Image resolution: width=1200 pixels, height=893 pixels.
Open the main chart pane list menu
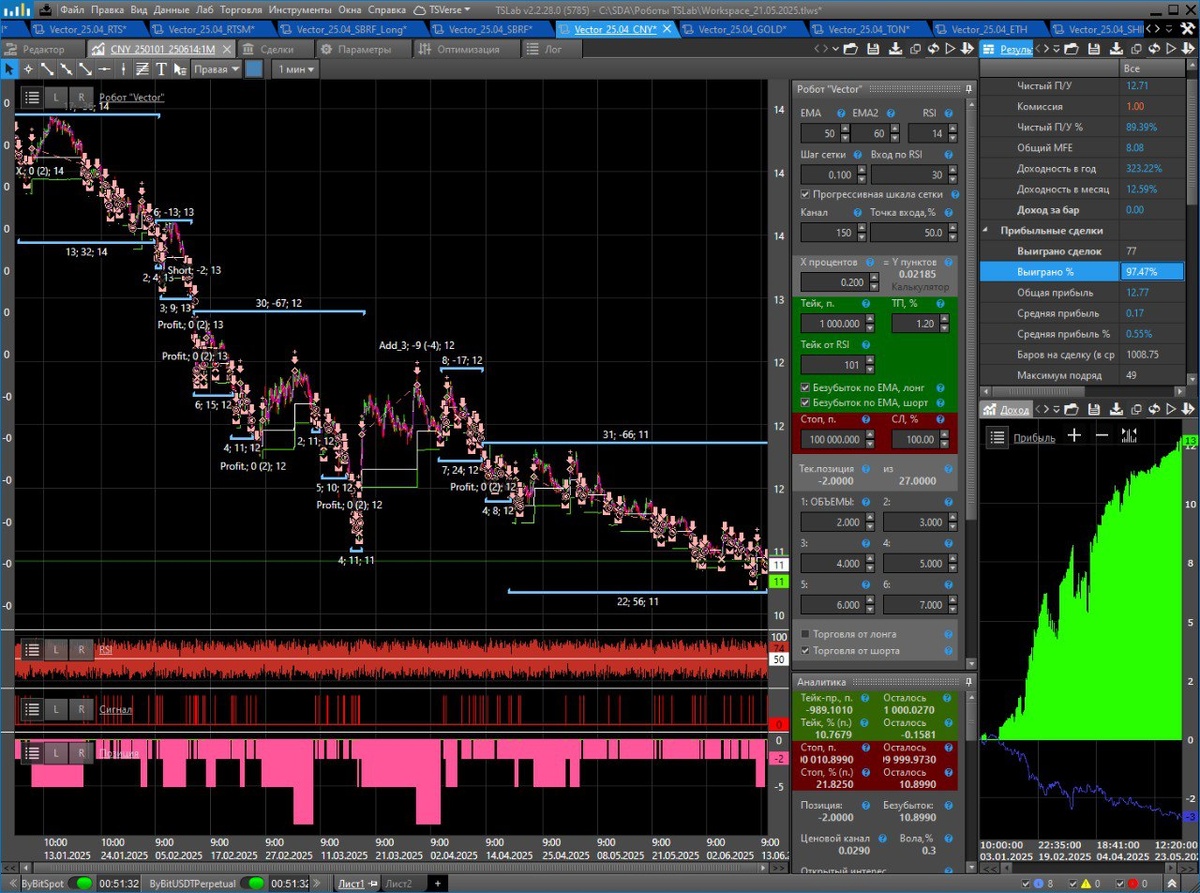[x=32, y=97]
